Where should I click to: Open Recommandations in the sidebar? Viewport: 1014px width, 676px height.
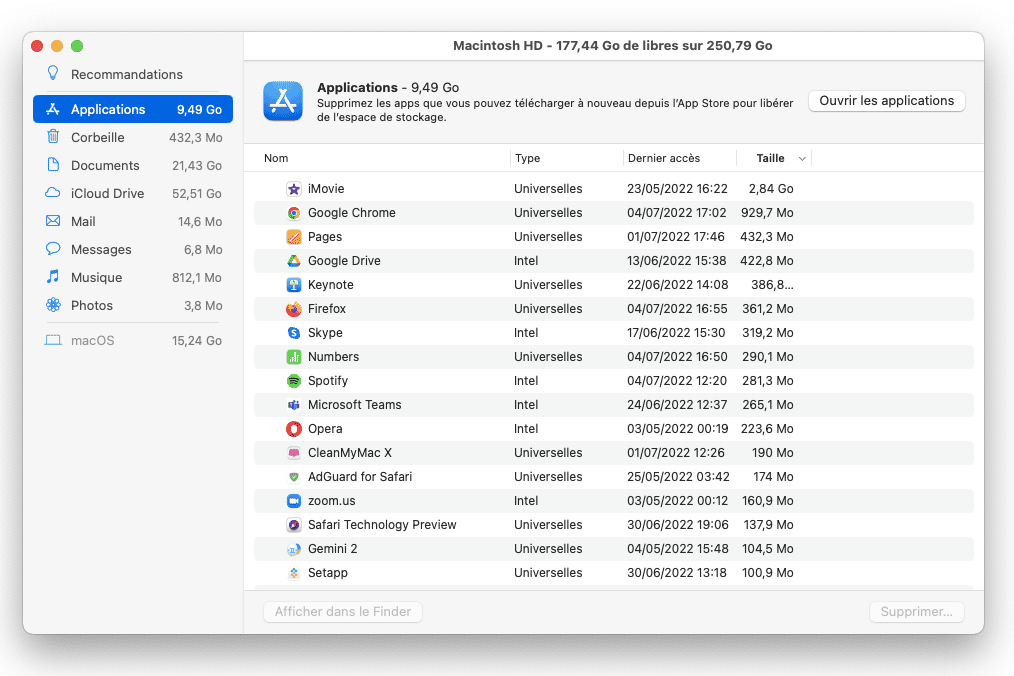tap(133, 74)
